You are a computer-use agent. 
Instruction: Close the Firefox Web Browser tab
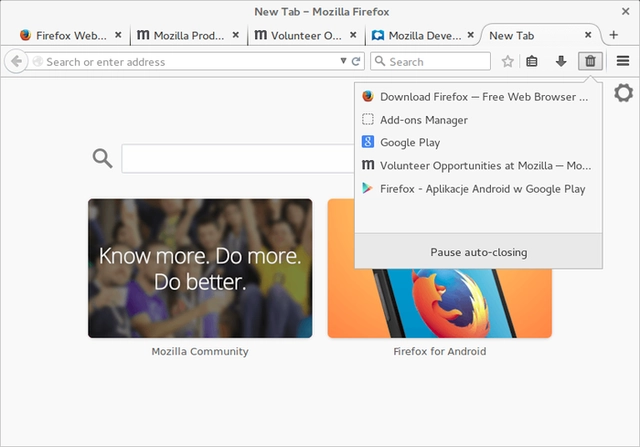[x=118, y=35]
